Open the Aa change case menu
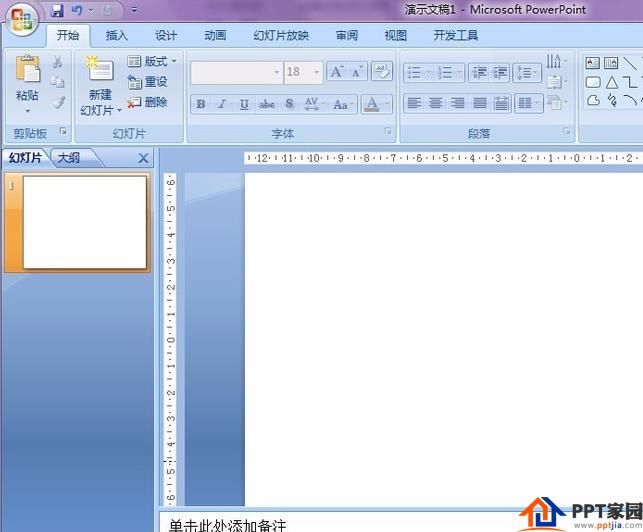This screenshot has height=532, width=643. coord(342,104)
